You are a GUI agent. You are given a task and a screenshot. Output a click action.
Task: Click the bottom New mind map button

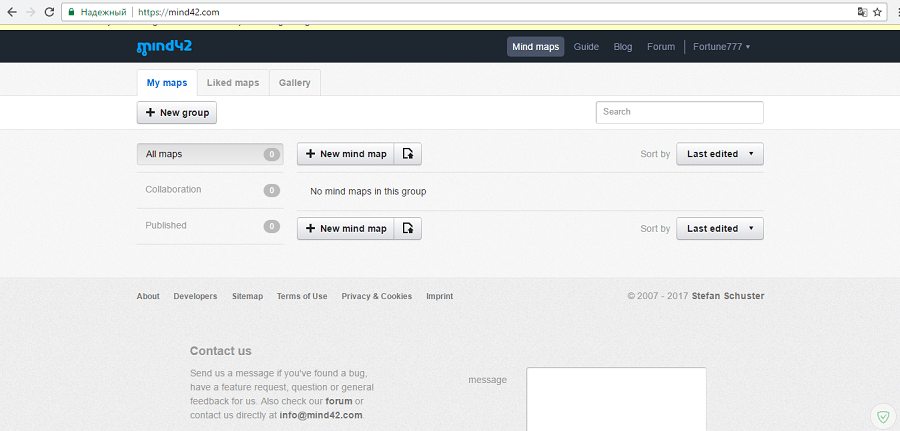click(x=346, y=228)
